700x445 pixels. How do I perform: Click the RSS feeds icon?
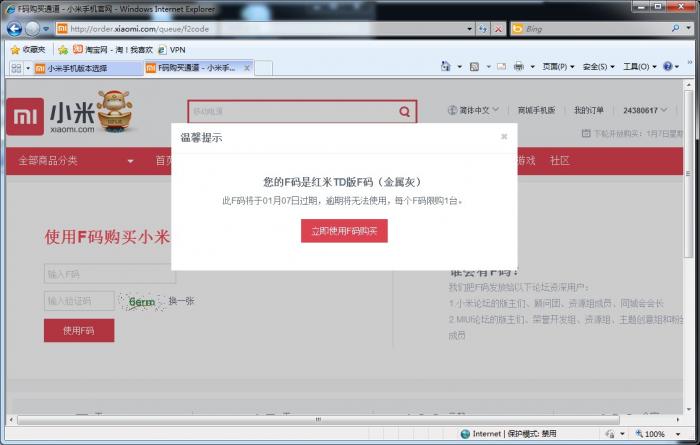click(x=474, y=67)
